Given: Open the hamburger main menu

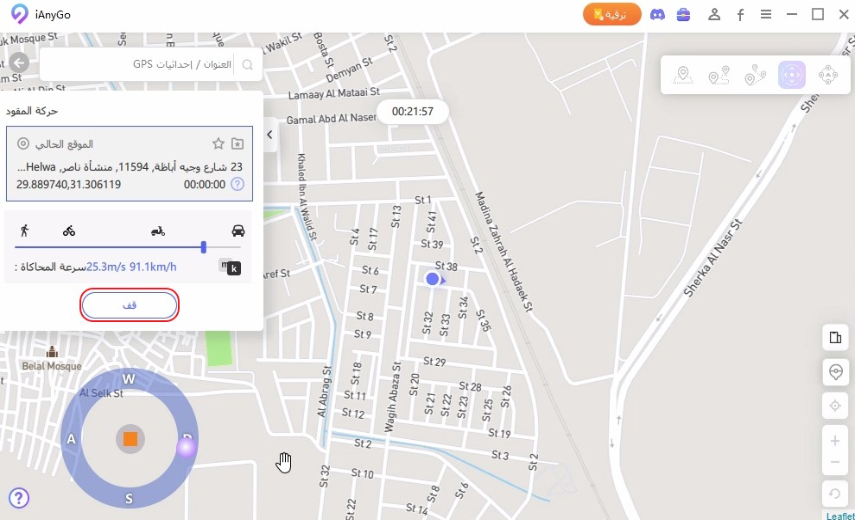Looking at the screenshot, I should [766, 14].
